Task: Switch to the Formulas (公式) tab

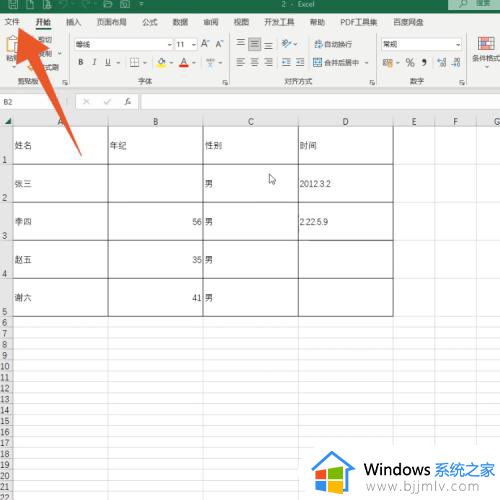Action: click(x=150, y=22)
